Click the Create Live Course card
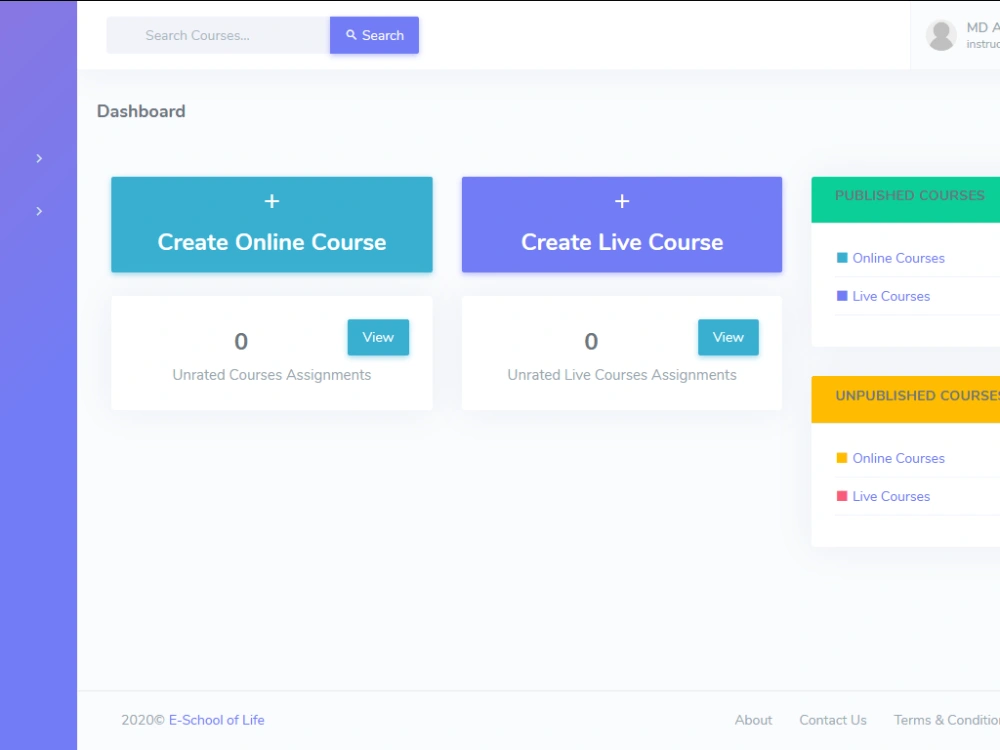1000x750 pixels. tap(622, 224)
